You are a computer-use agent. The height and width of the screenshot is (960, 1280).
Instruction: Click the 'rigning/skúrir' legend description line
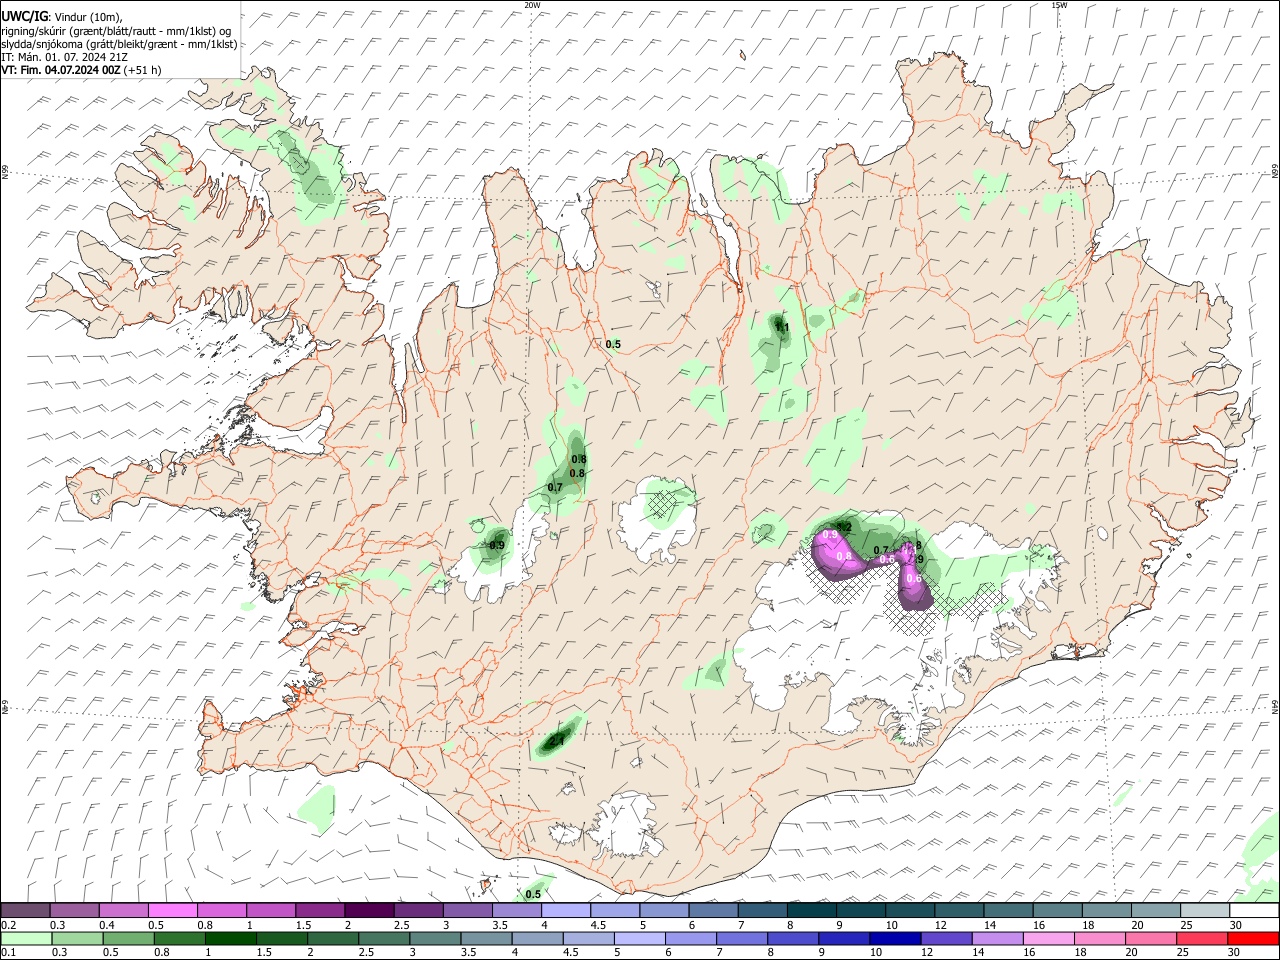pyautogui.click(x=116, y=30)
